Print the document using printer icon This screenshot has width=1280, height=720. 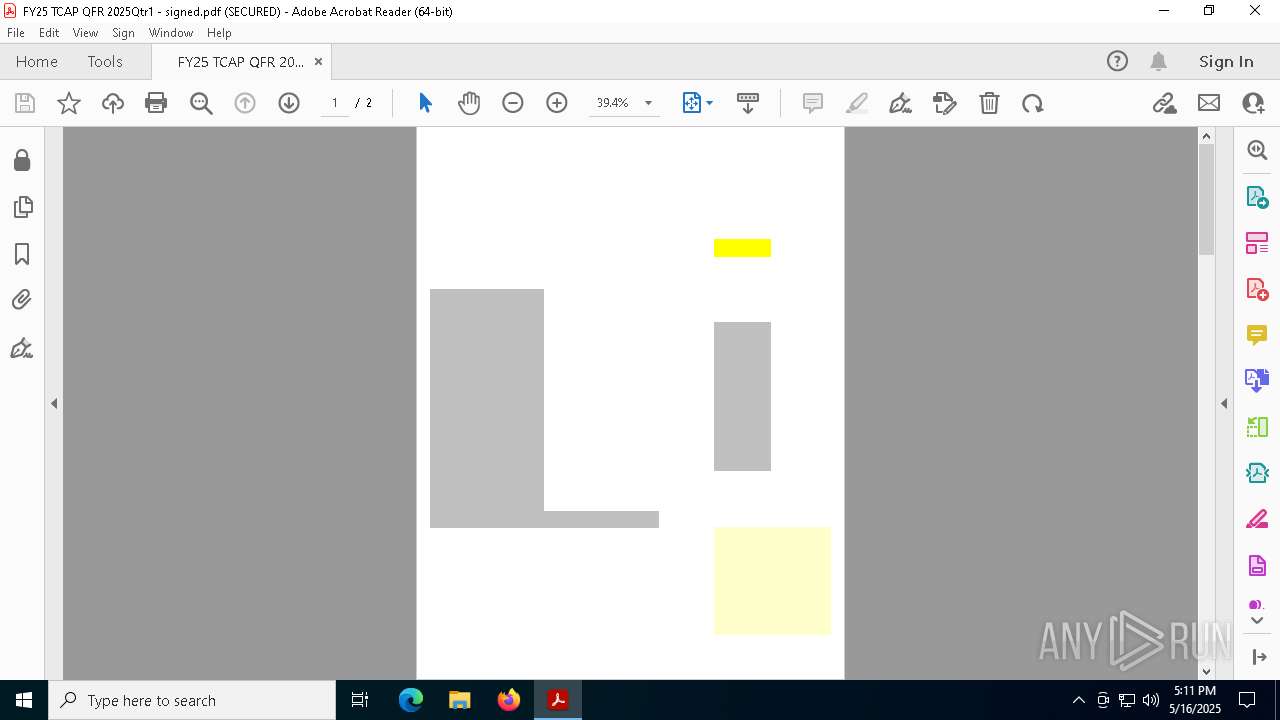(156, 103)
